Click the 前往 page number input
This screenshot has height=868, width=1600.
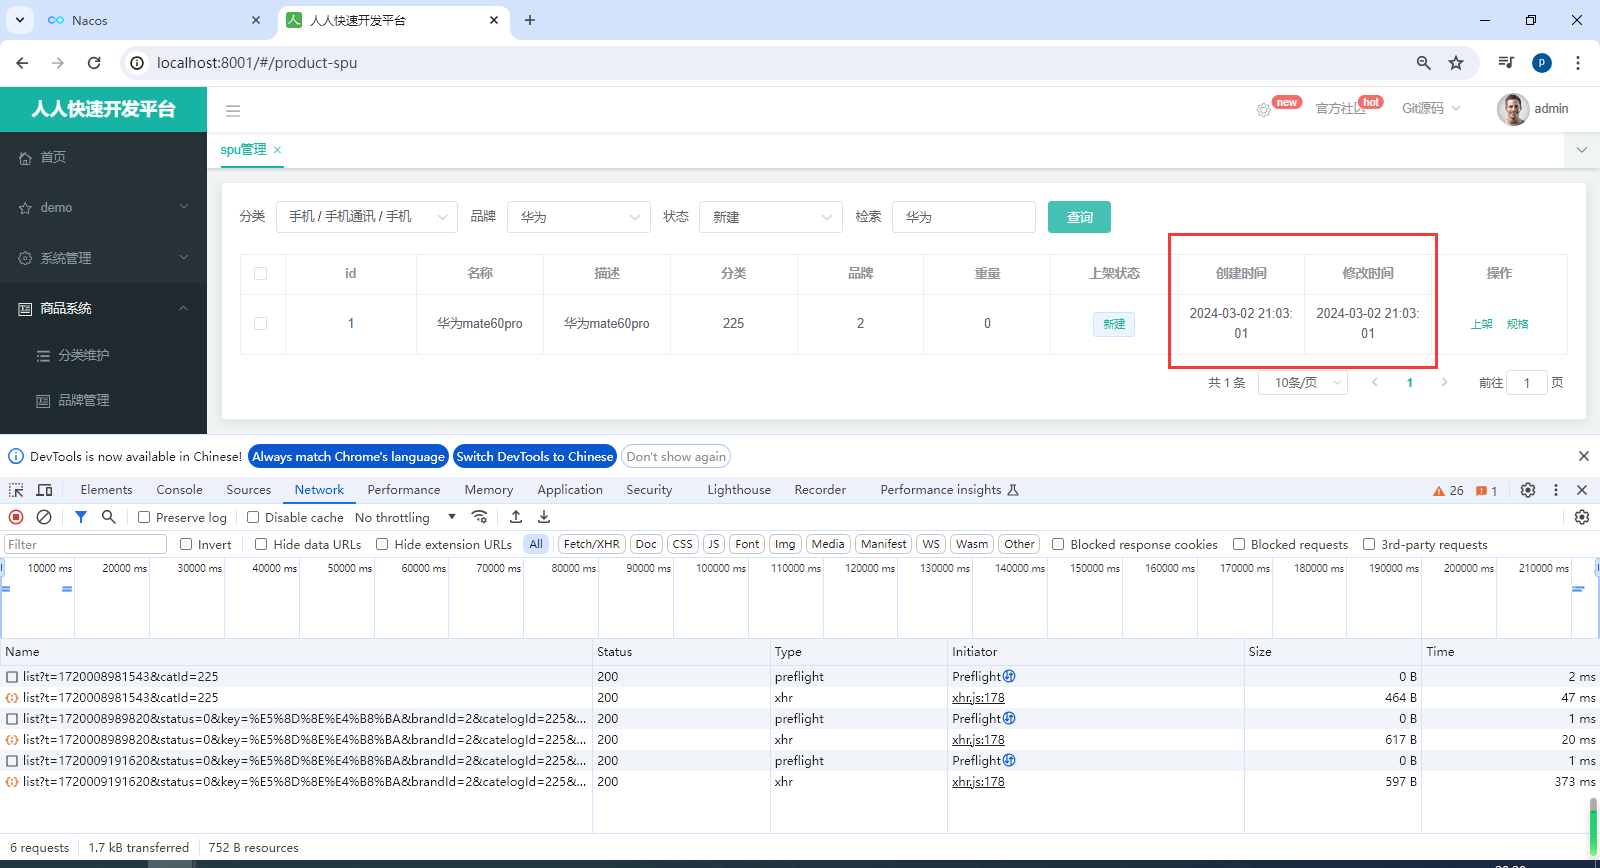pyautogui.click(x=1527, y=383)
